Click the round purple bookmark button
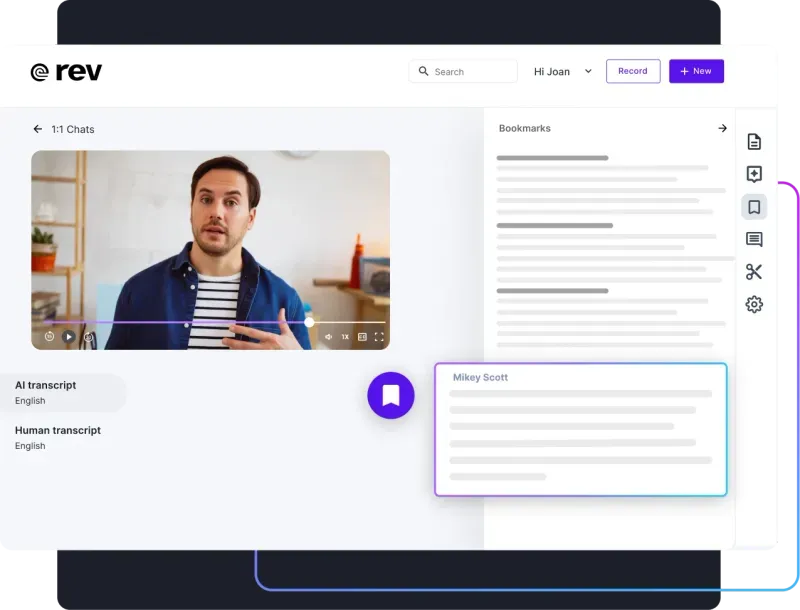The height and width of the screenshot is (610, 800). pyautogui.click(x=391, y=395)
